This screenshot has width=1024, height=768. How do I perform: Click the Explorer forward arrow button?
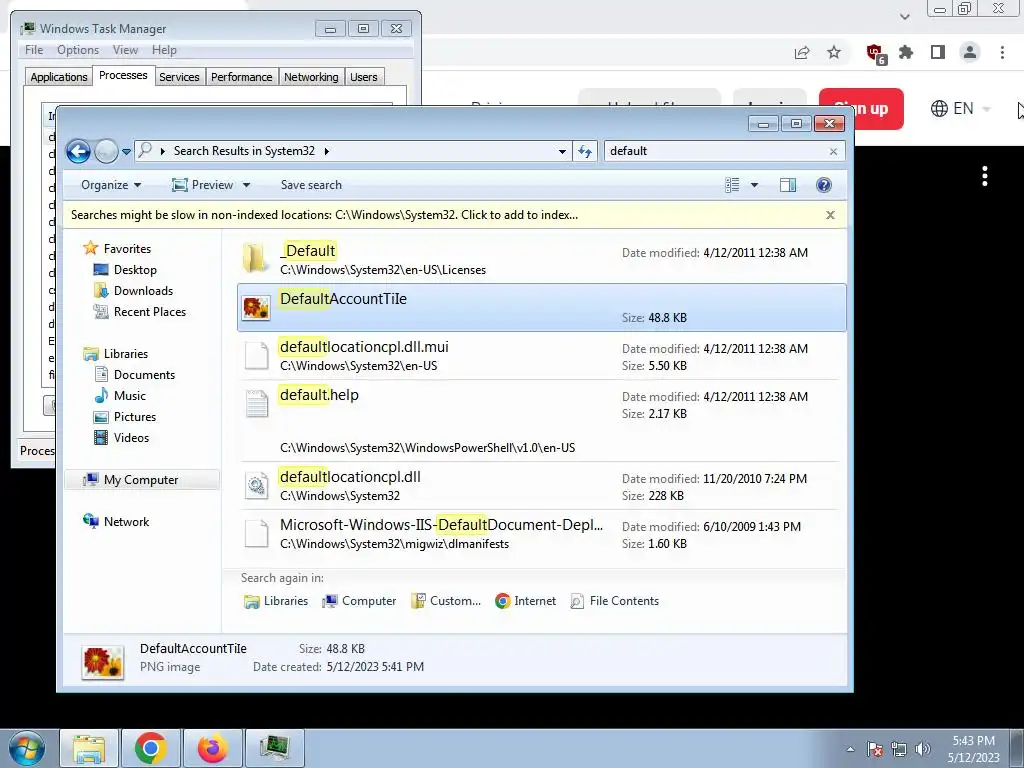(x=106, y=152)
